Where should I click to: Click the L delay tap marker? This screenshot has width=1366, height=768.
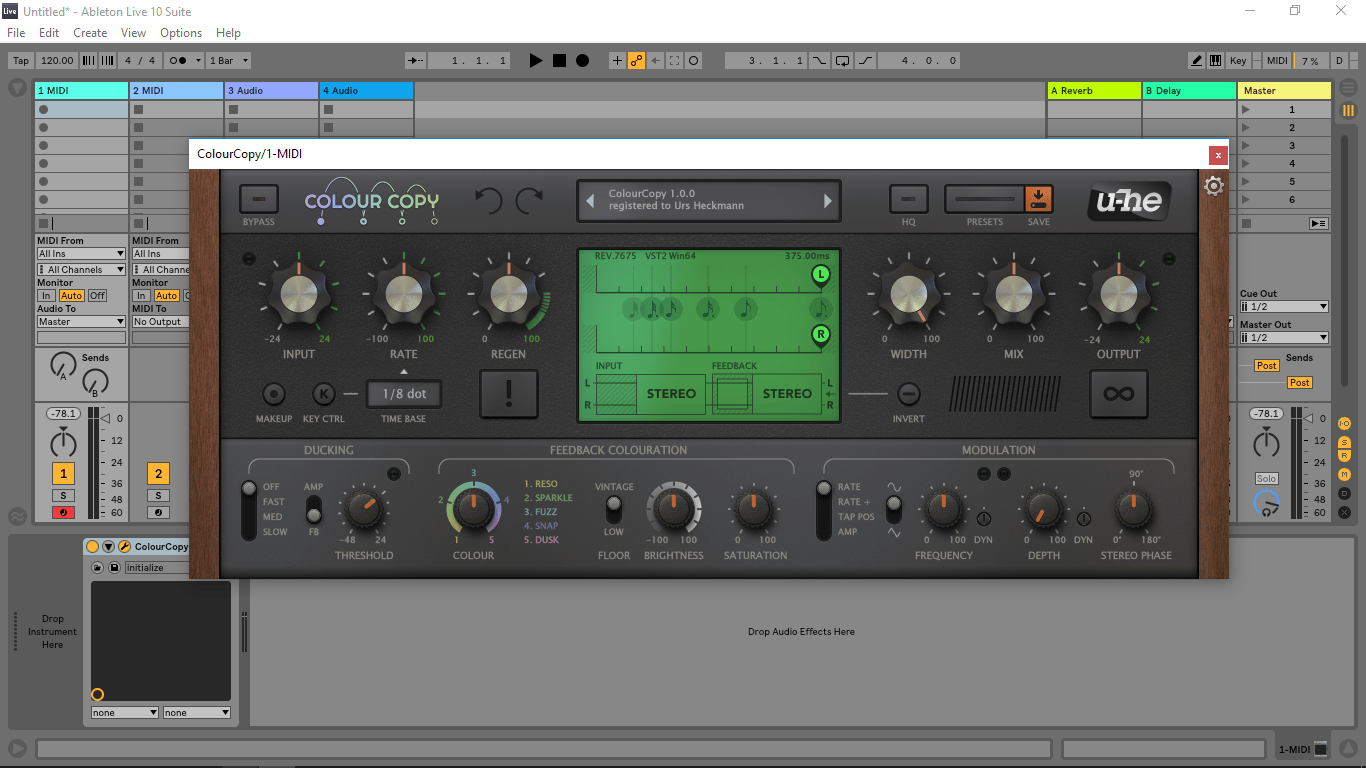click(821, 274)
